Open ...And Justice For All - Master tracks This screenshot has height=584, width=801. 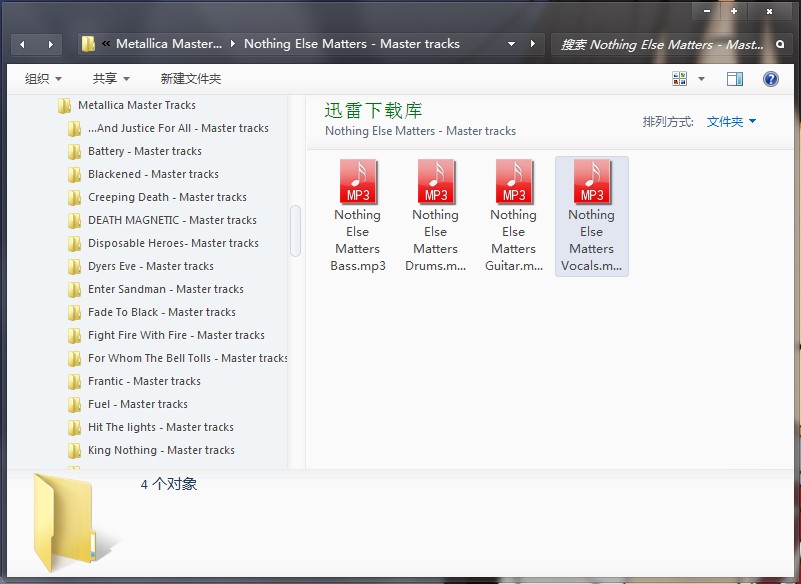[x=178, y=128]
